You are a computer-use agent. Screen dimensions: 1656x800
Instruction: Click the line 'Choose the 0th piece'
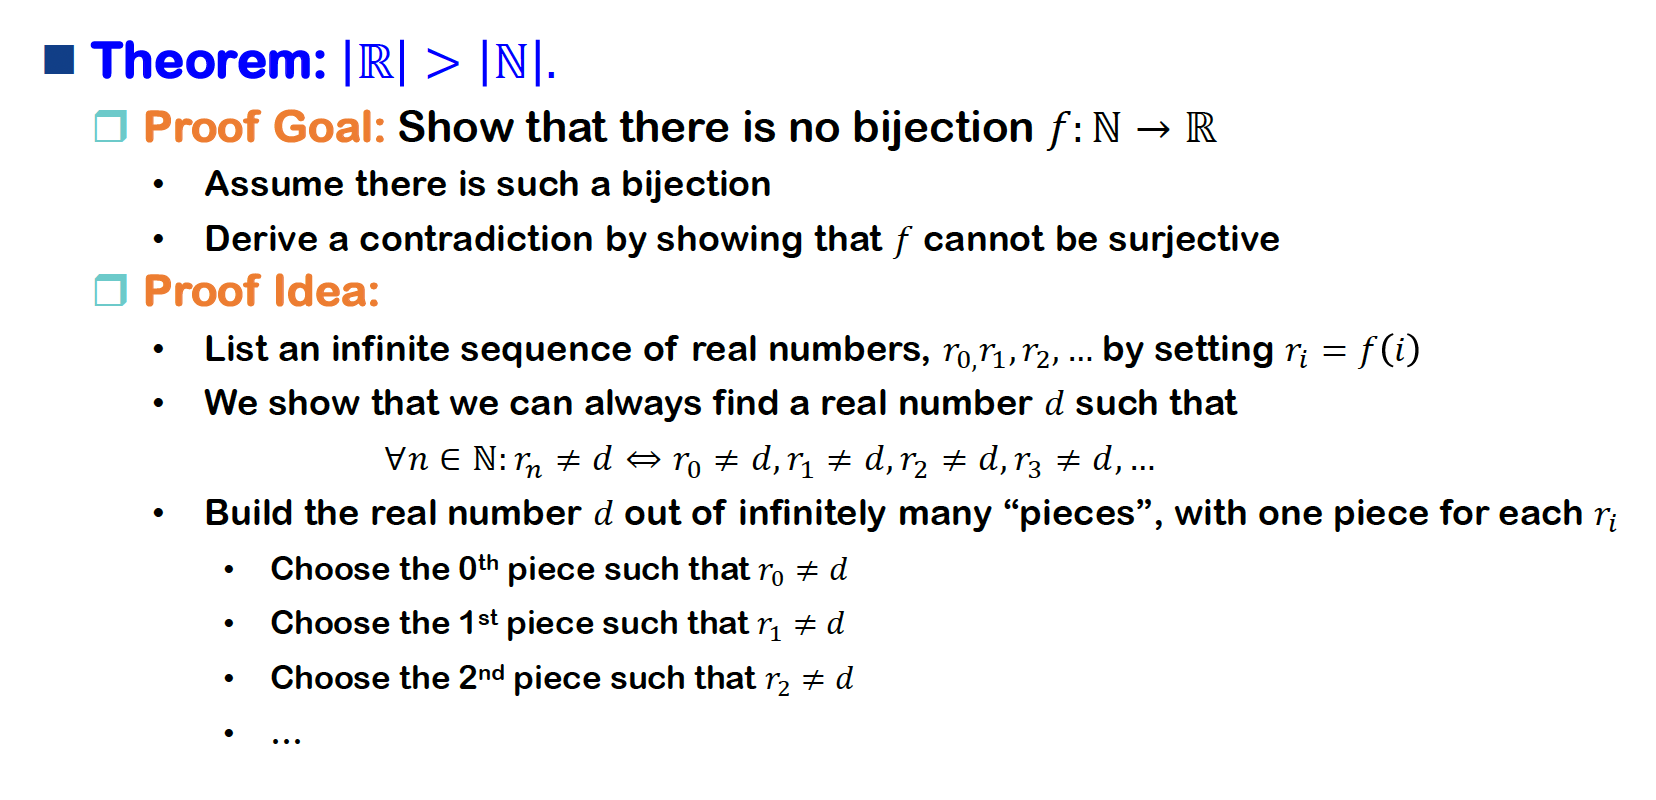pos(558,569)
